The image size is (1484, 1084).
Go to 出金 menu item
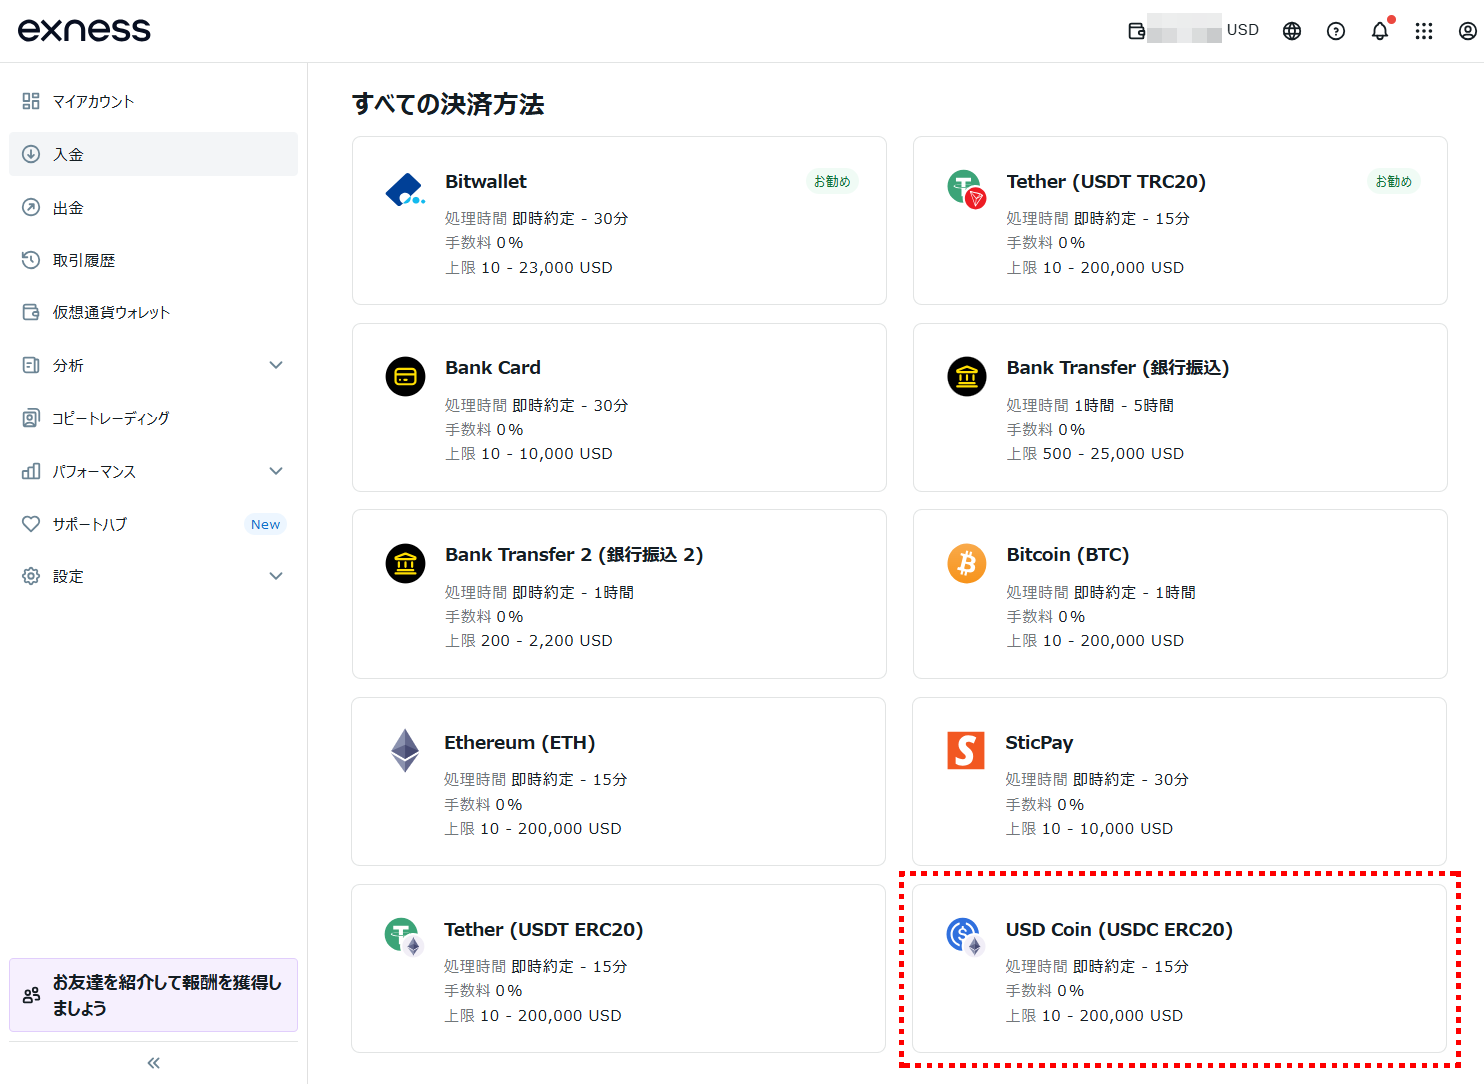click(153, 207)
